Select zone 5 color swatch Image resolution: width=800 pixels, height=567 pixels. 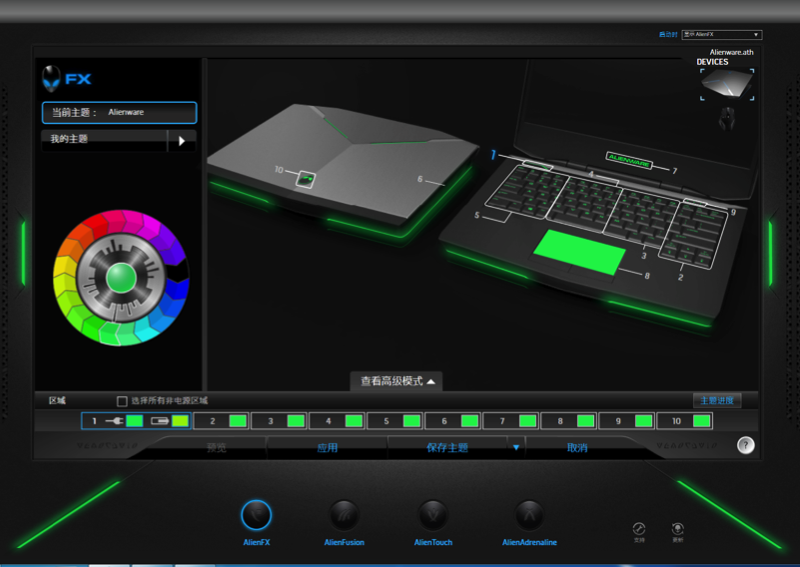pos(412,421)
